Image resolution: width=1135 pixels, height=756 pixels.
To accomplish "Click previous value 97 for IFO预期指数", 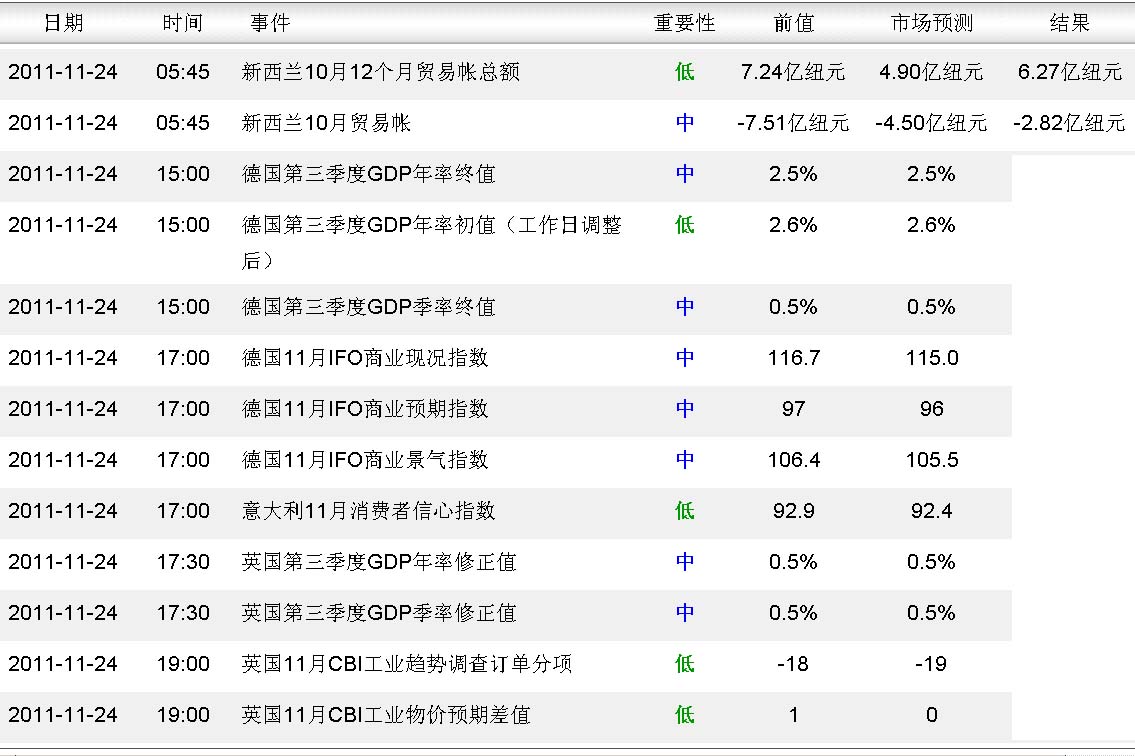I will [x=793, y=408].
